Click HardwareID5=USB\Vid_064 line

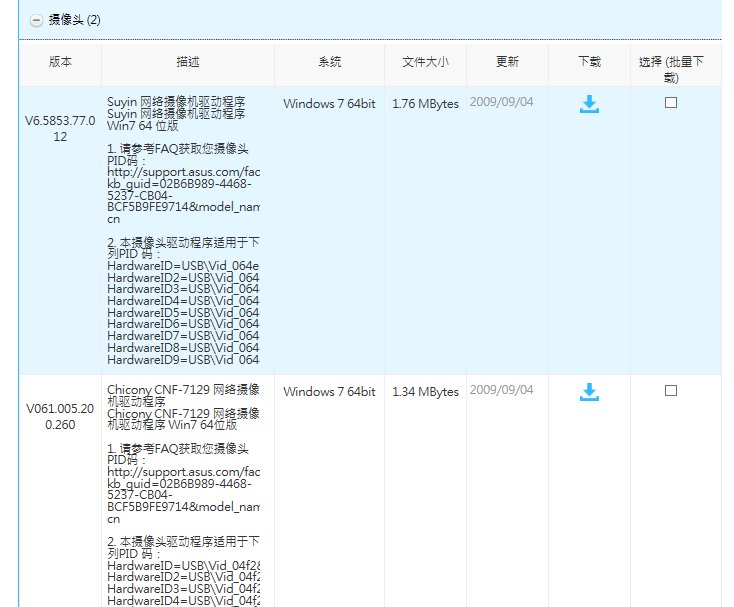coord(183,313)
